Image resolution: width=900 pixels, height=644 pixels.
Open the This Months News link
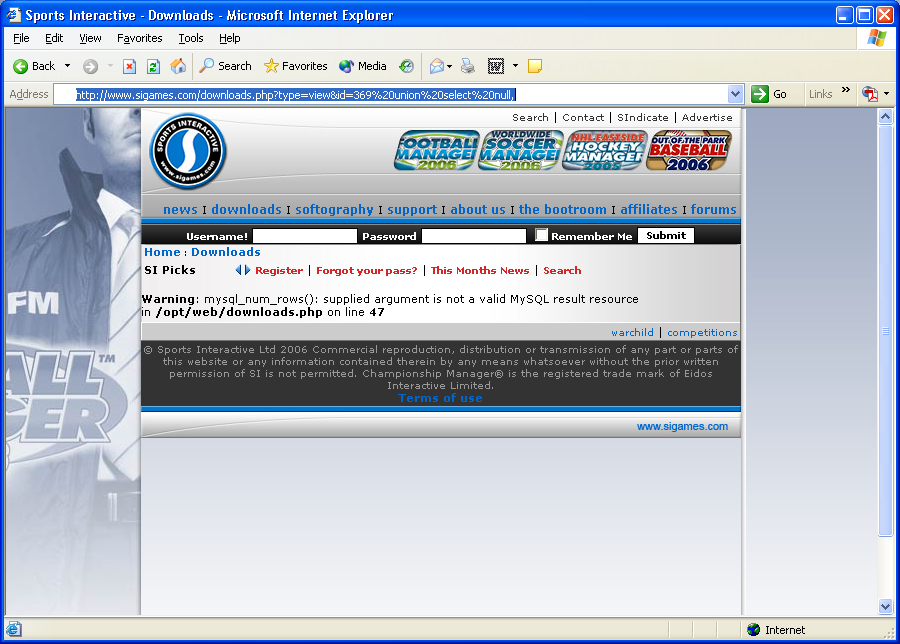(x=480, y=270)
